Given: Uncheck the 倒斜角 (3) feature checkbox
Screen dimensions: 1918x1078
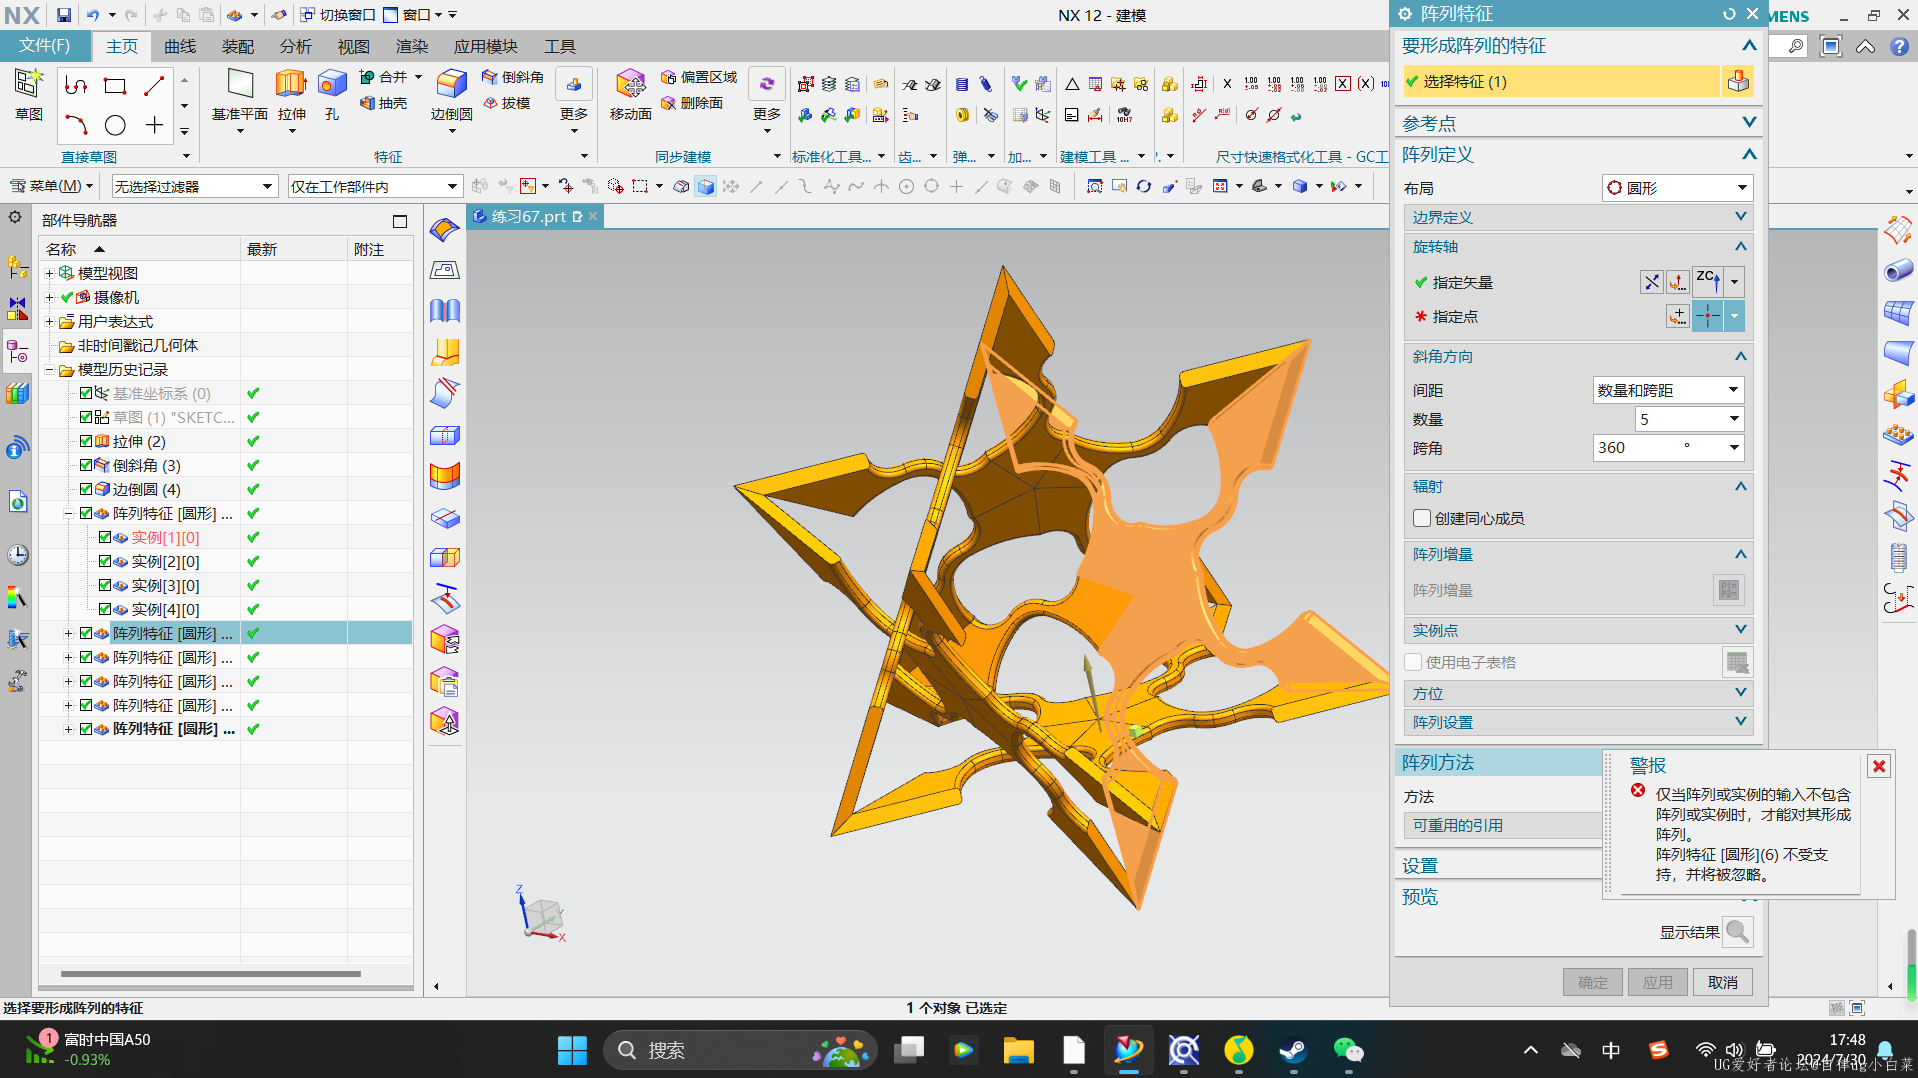Looking at the screenshot, I should point(86,465).
